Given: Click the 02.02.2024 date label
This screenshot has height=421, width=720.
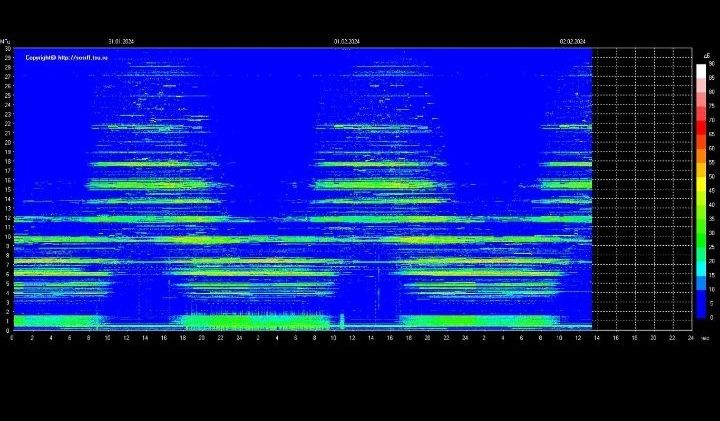Looking at the screenshot, I should point(572,41).
